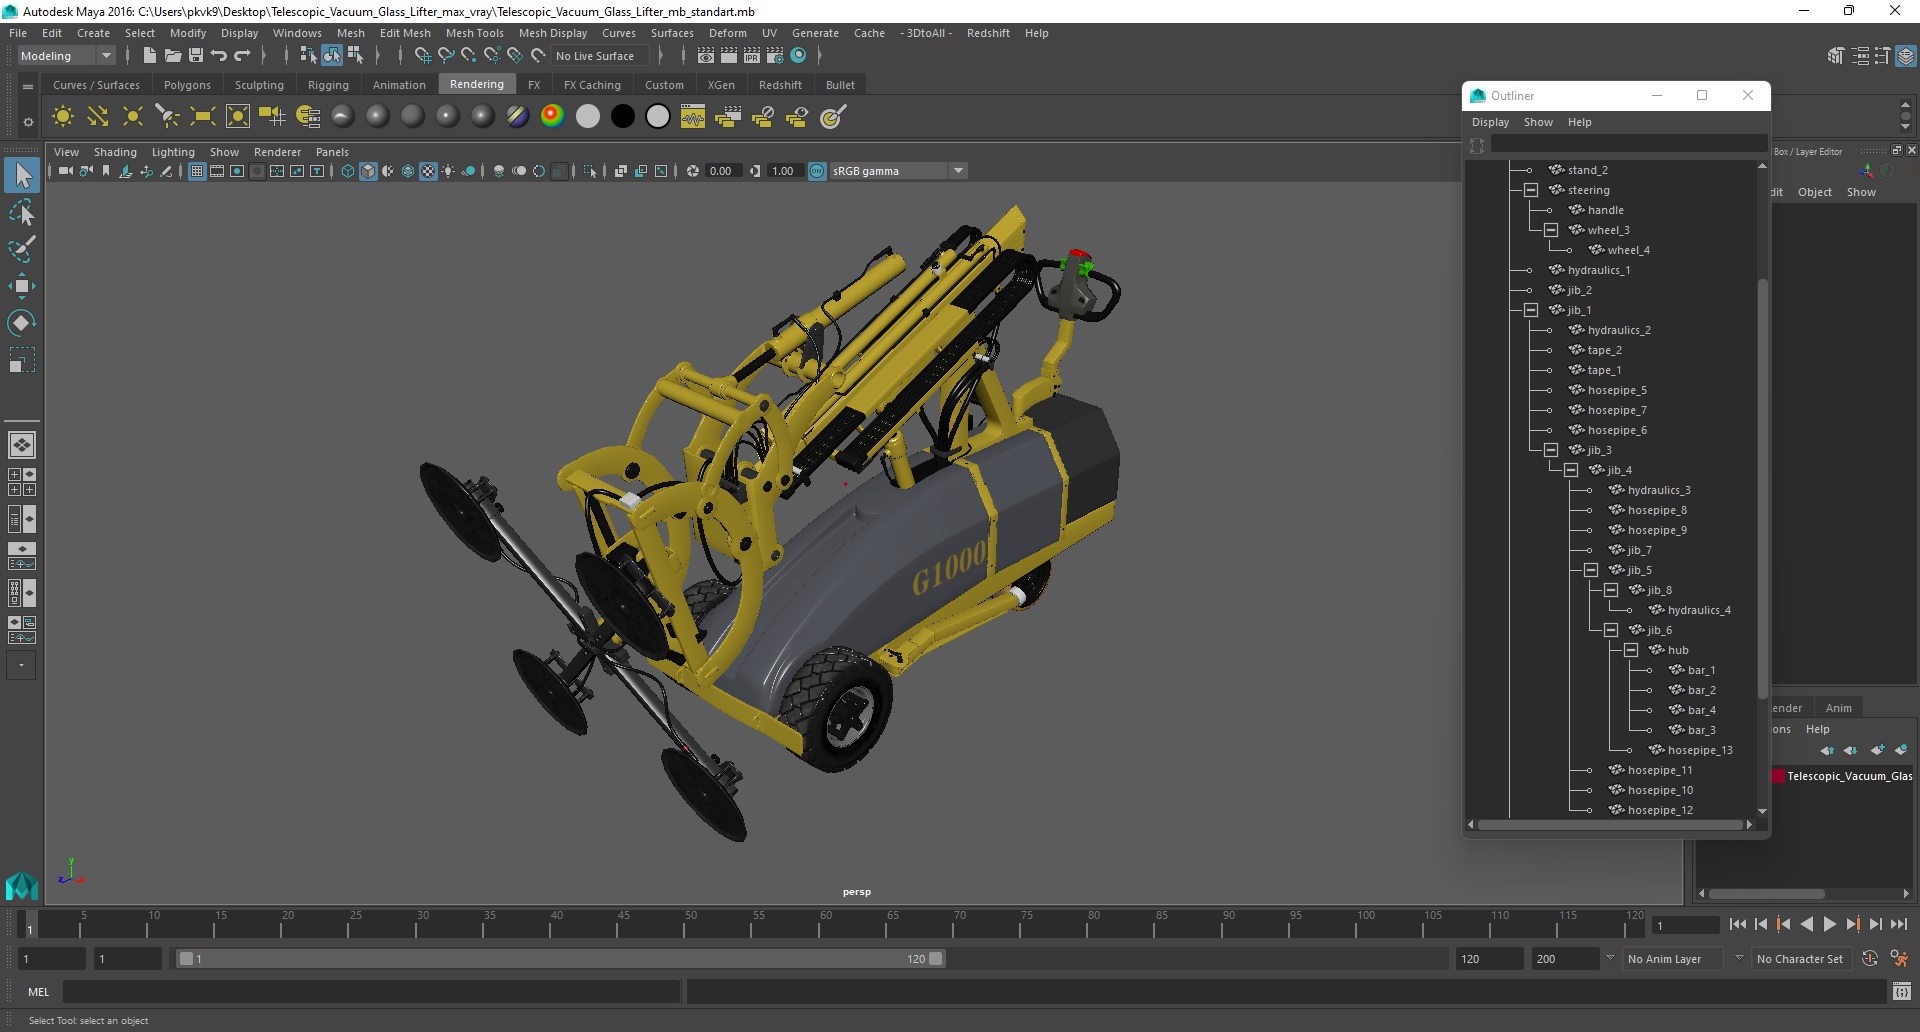
Task: Create an area light from shelf
Action: click(203, 117)
